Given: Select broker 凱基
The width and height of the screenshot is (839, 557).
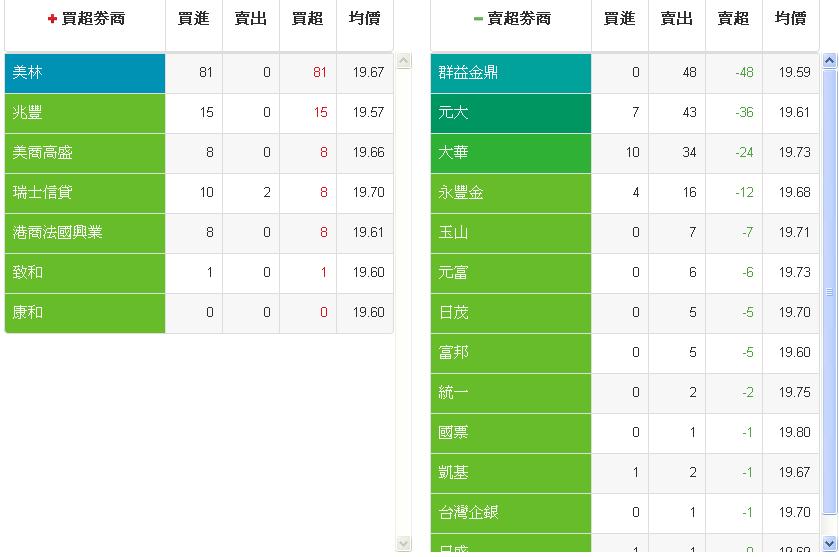Looking at the screenshot, I should [x=511, y=472].
